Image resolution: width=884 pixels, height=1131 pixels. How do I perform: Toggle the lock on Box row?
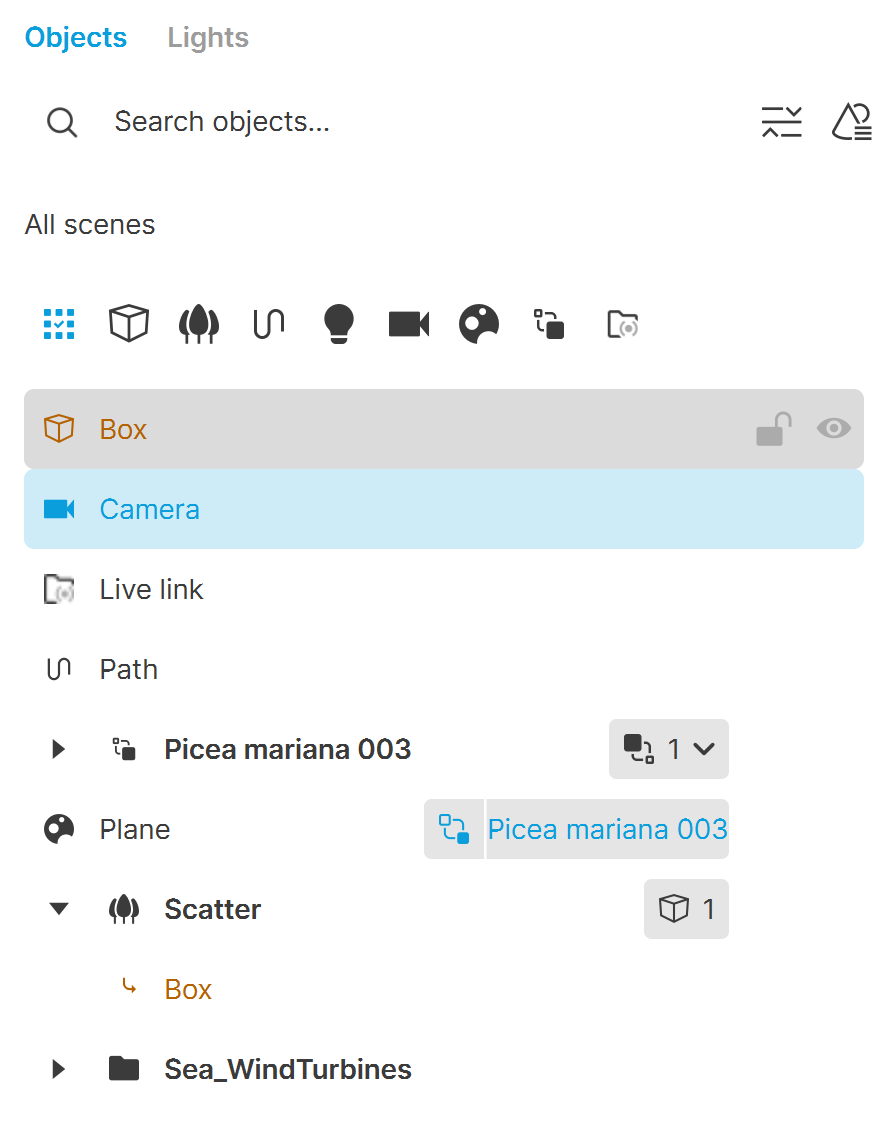pos(774,428)
